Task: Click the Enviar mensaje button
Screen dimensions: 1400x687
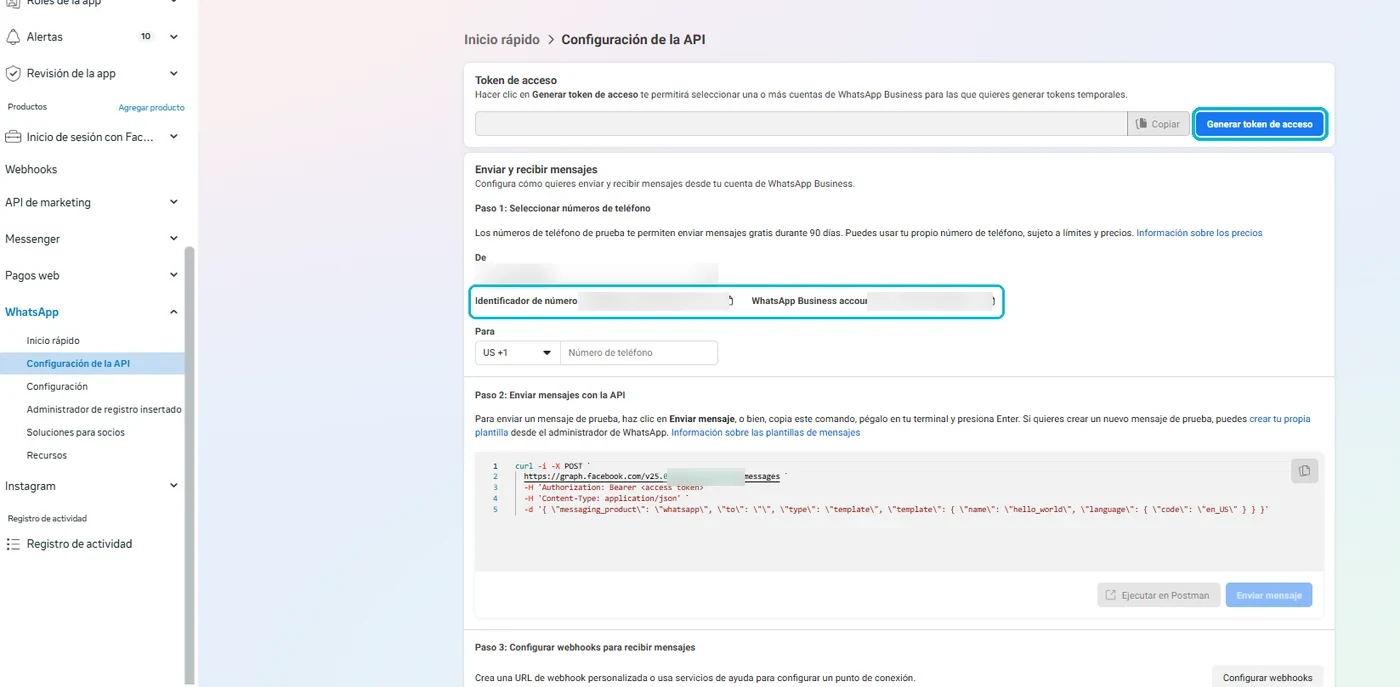Action: 1269,595
